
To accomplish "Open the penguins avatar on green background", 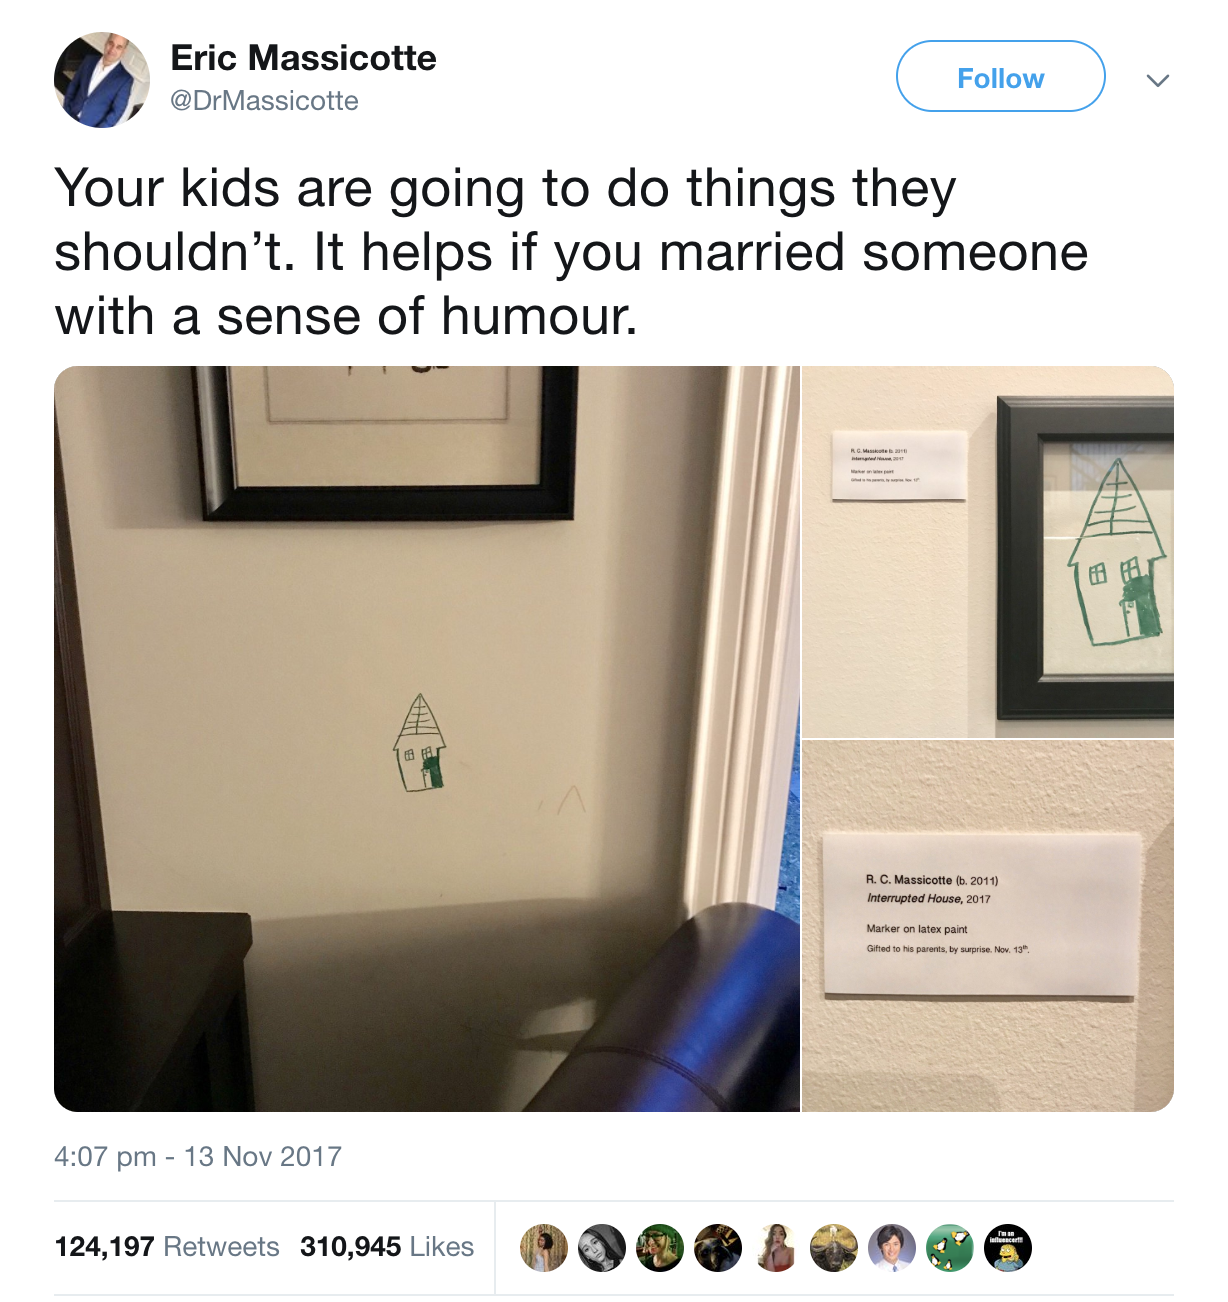I will pos(950,1247).
